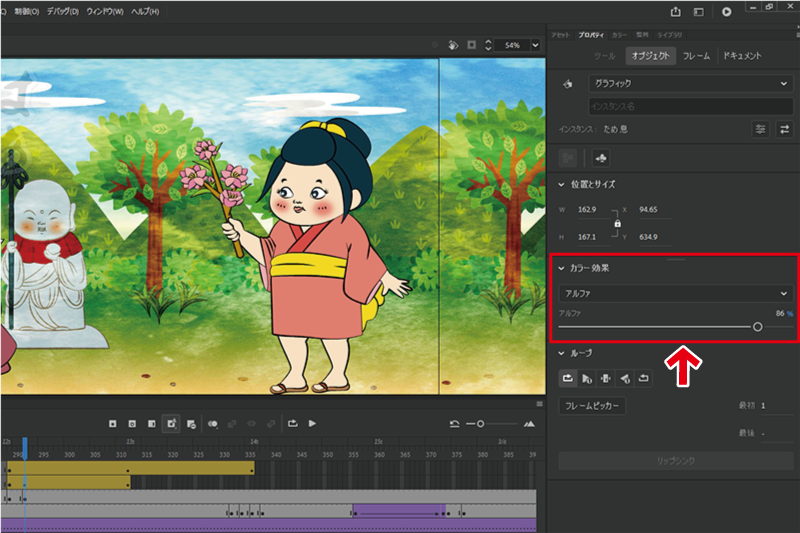800x533 pixels.
Task: Click the alpha slider handle
Action: (758, 327)
